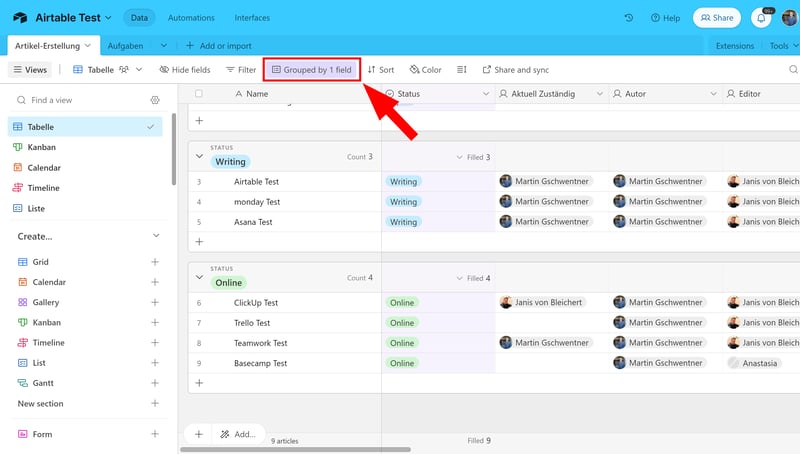Add a new Gantt view with plus
Viewport: 800px width, 454px height.
[155, 383]
